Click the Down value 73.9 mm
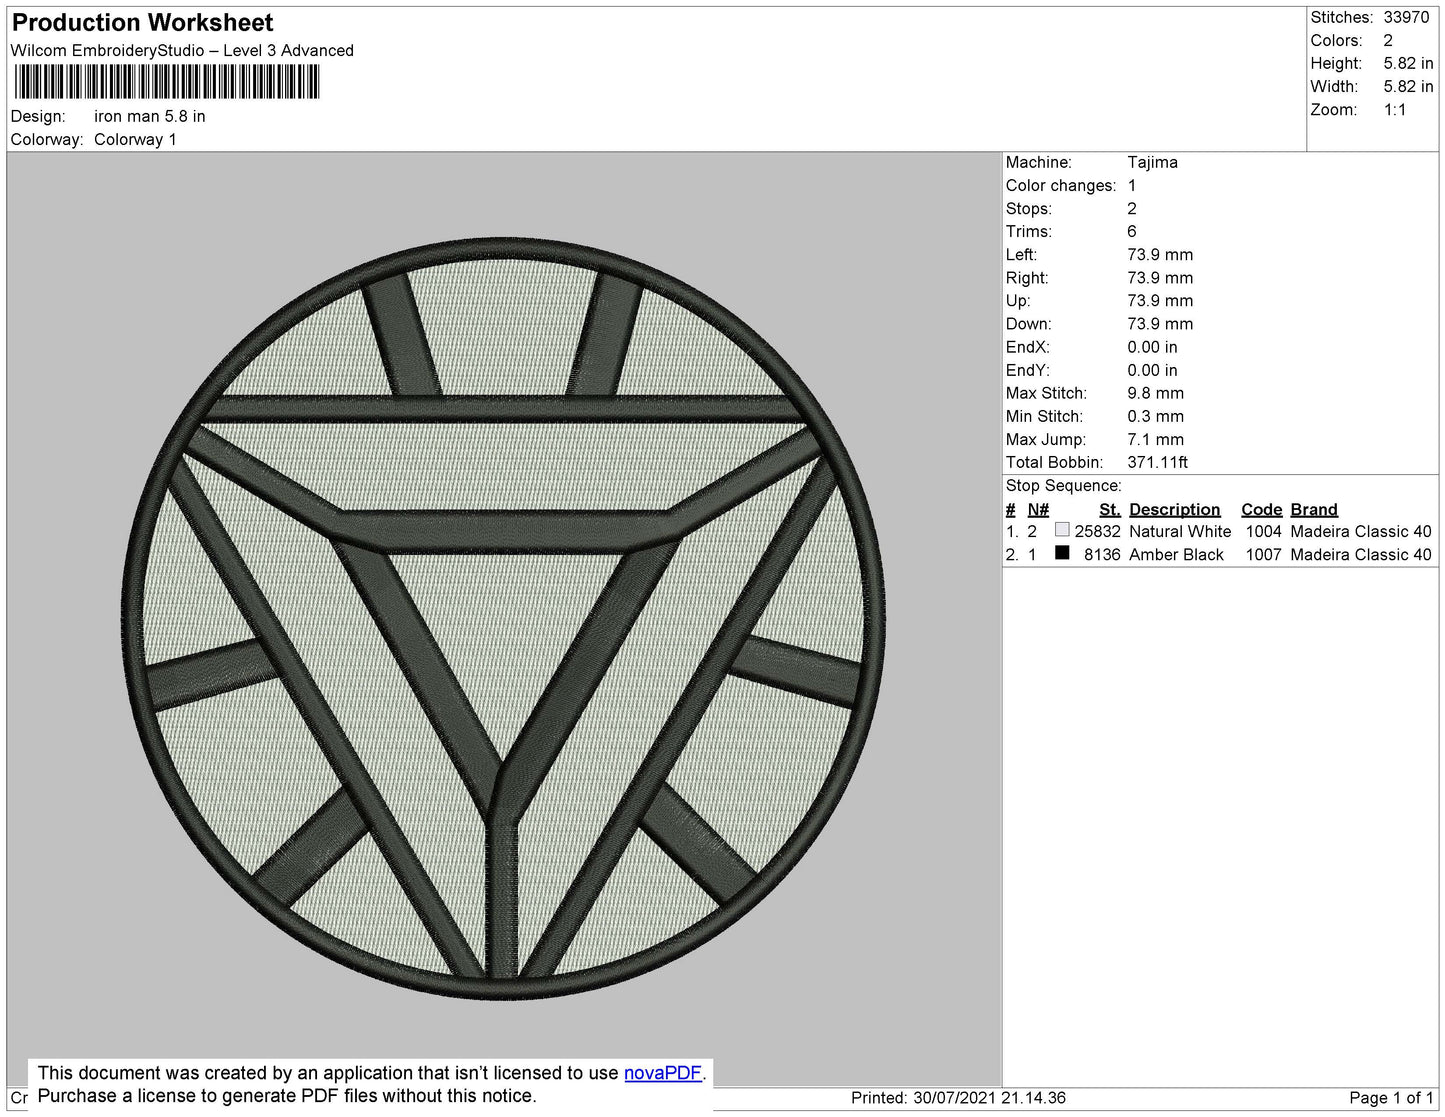Screen dimensions: 1445x1117 pyautogui.click(x=1160, y=324)
